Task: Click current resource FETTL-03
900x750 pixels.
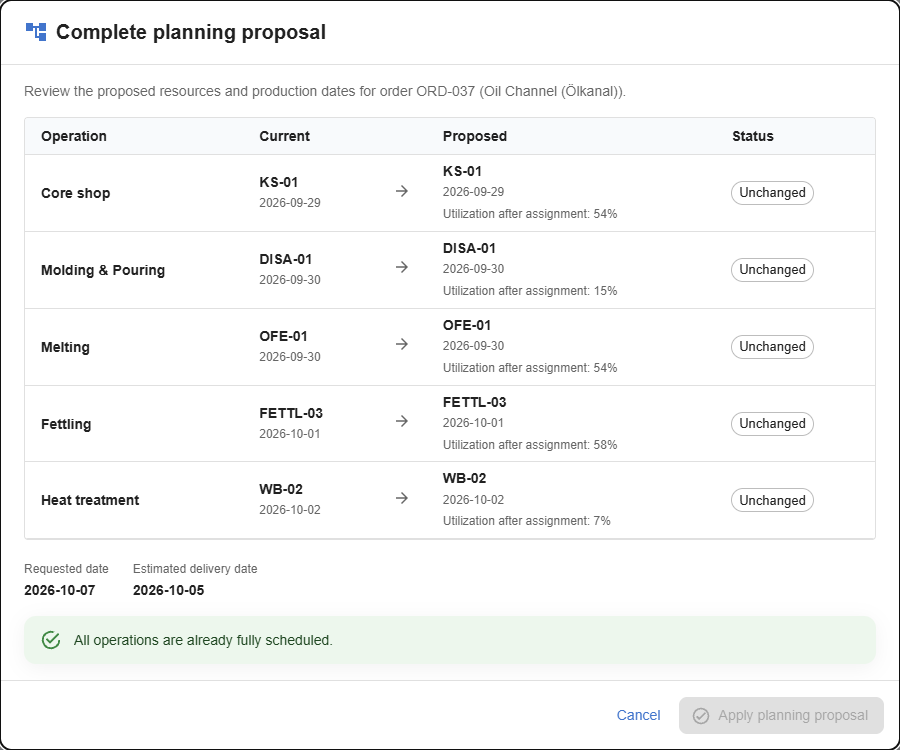Action: (x=291, y=413)
